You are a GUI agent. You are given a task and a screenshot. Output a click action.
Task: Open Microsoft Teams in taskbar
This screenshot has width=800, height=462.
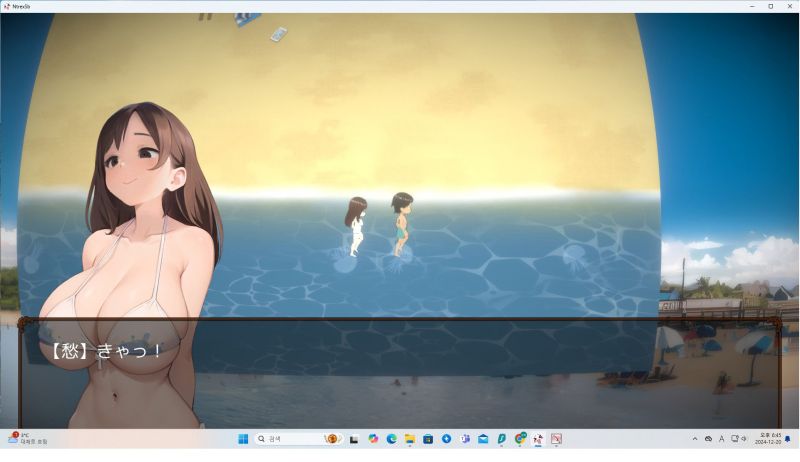coord(465,439)
